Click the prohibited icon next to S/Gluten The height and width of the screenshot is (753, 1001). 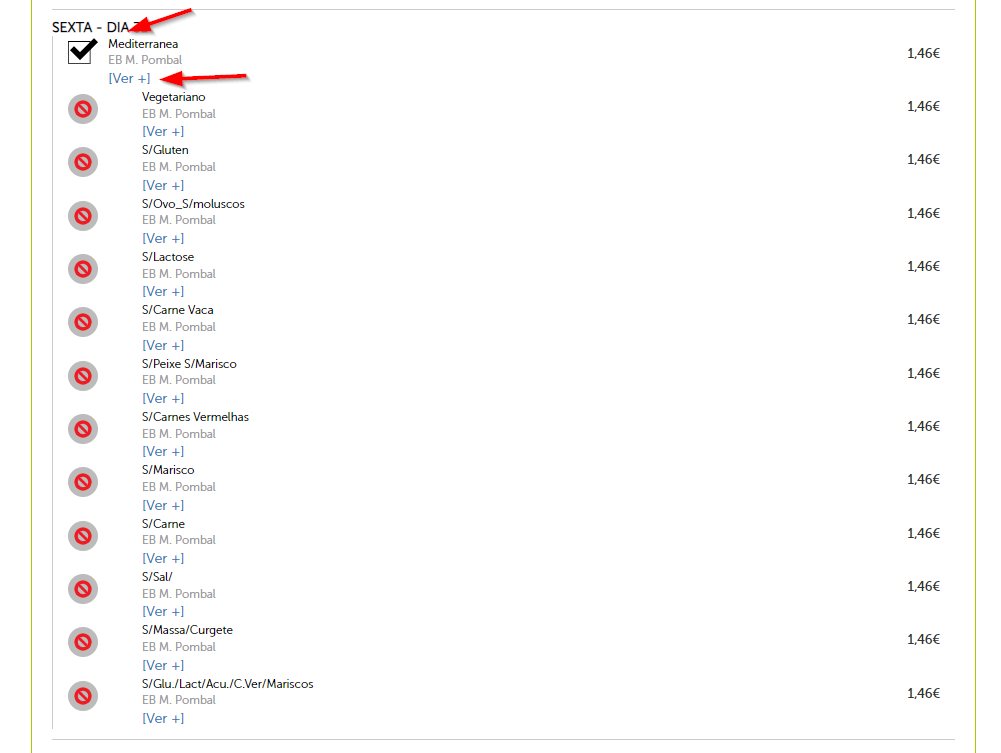(83, 162)
